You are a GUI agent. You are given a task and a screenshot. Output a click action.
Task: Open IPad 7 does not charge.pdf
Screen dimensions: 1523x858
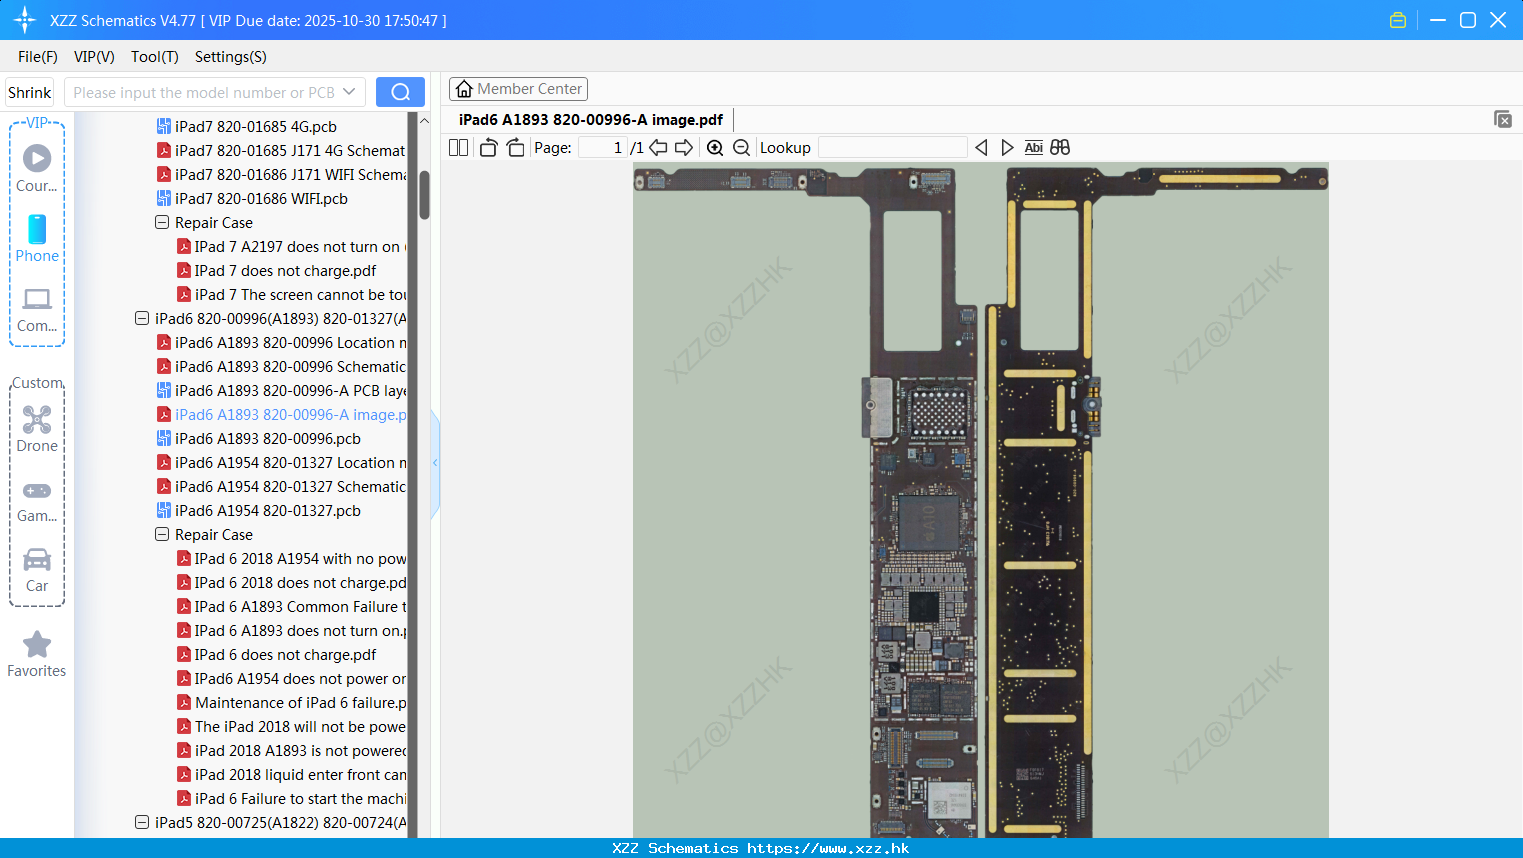[x=276, y=270]
